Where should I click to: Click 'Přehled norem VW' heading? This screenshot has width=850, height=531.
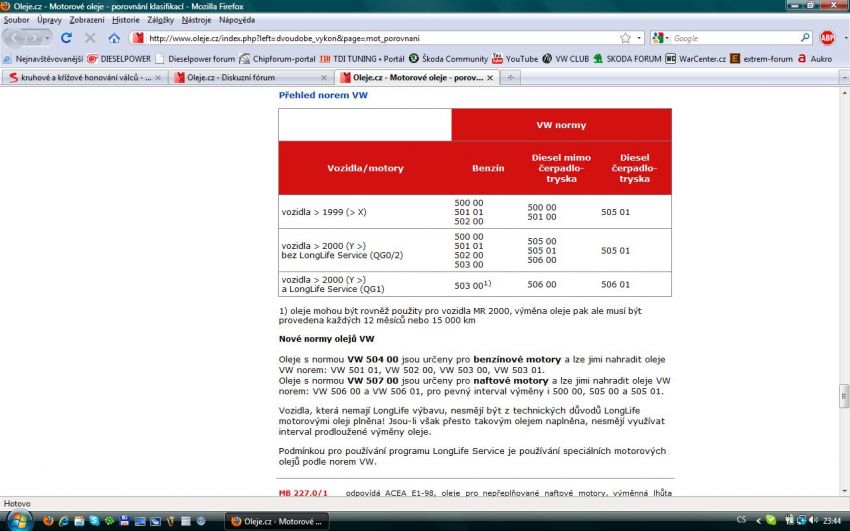coord(323,95)
